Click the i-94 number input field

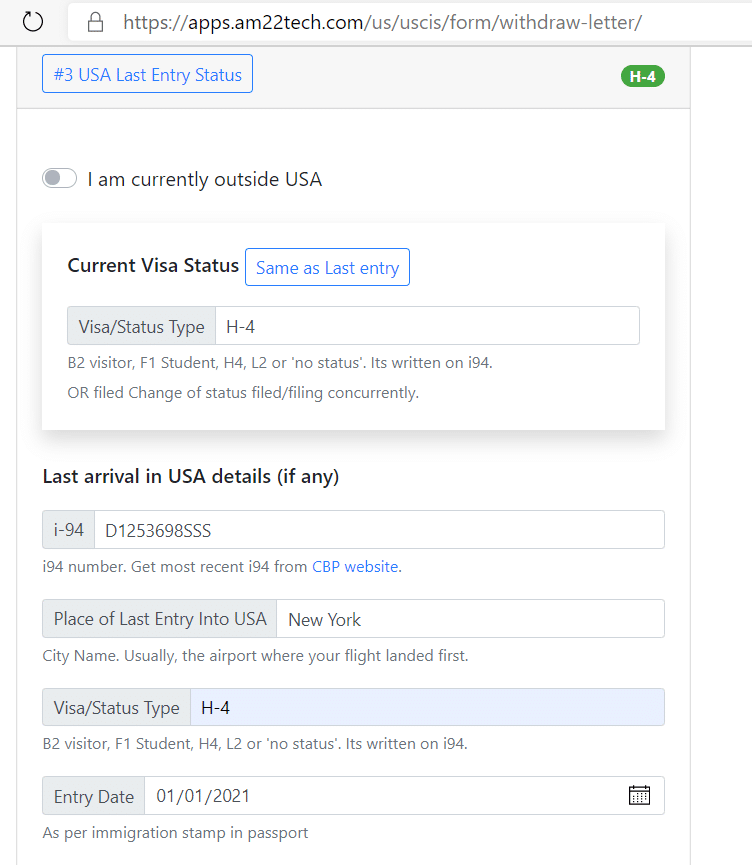pos(379,530)
